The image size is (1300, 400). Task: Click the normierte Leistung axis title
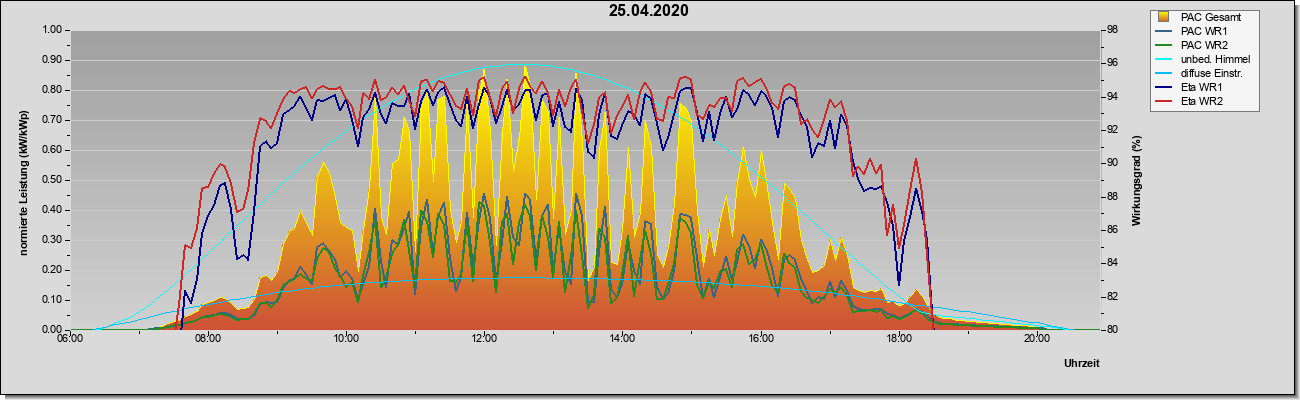(x=23, y=180)
